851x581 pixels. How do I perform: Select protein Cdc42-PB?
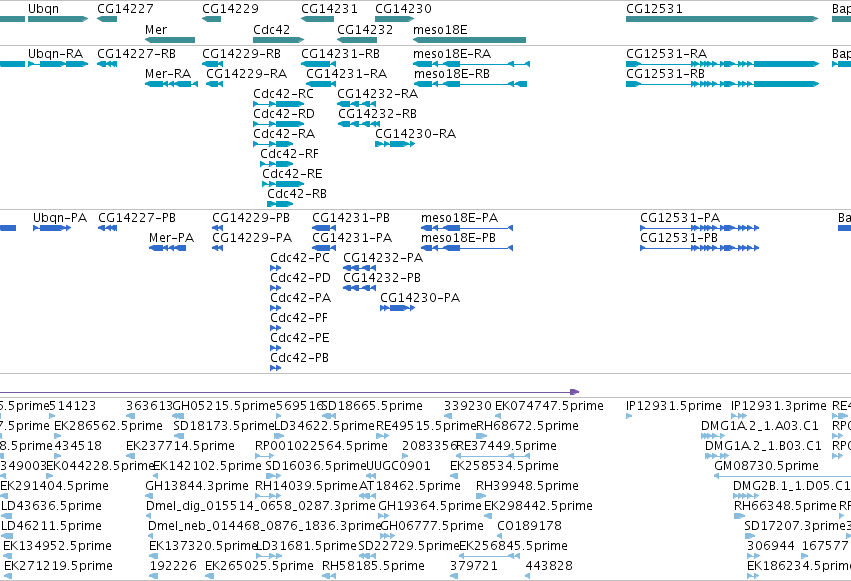coord(300,359)
